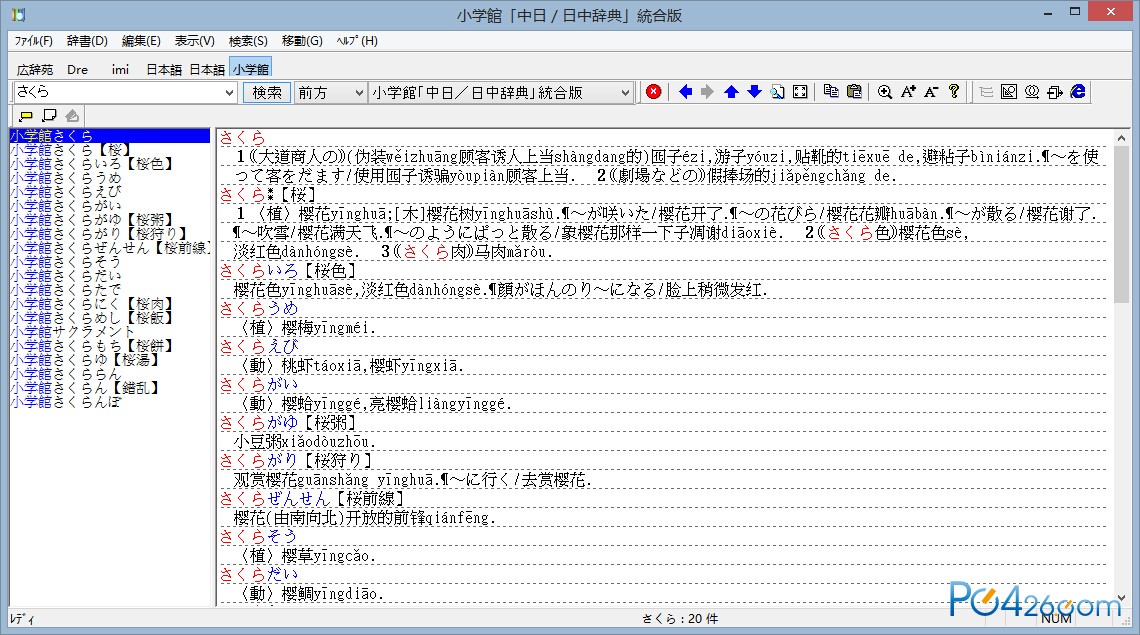This screenshot has height=635, width=1140.
Task: Click the scrollbar down arrow in the definition pane
Action: [1121, 598]
